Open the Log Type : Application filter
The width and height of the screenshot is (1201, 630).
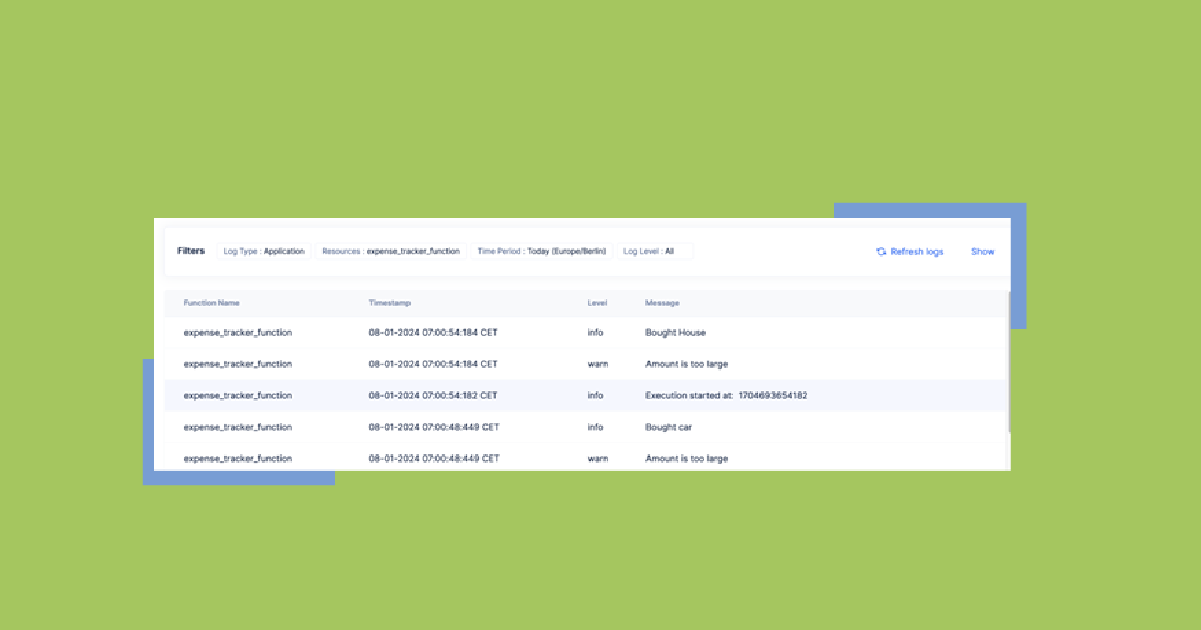click(x=264, y=252)
